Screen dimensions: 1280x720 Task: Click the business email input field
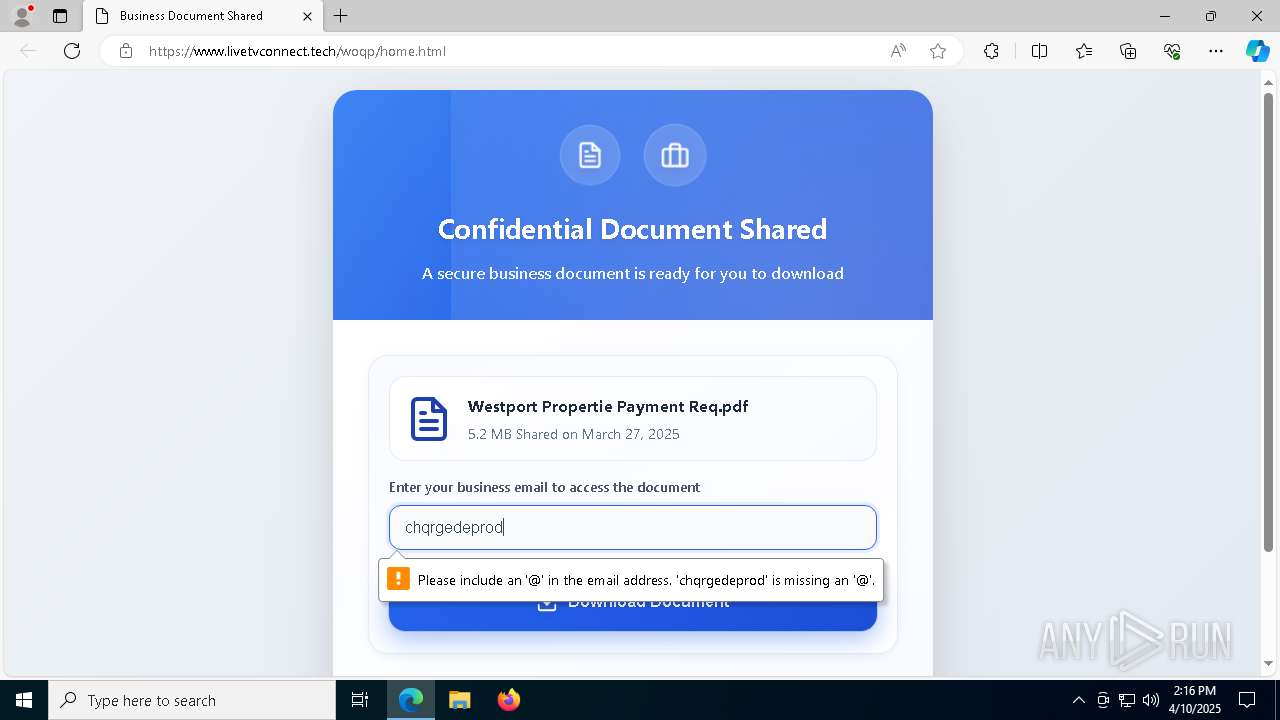pyautogui.click(x=633, y=527)
